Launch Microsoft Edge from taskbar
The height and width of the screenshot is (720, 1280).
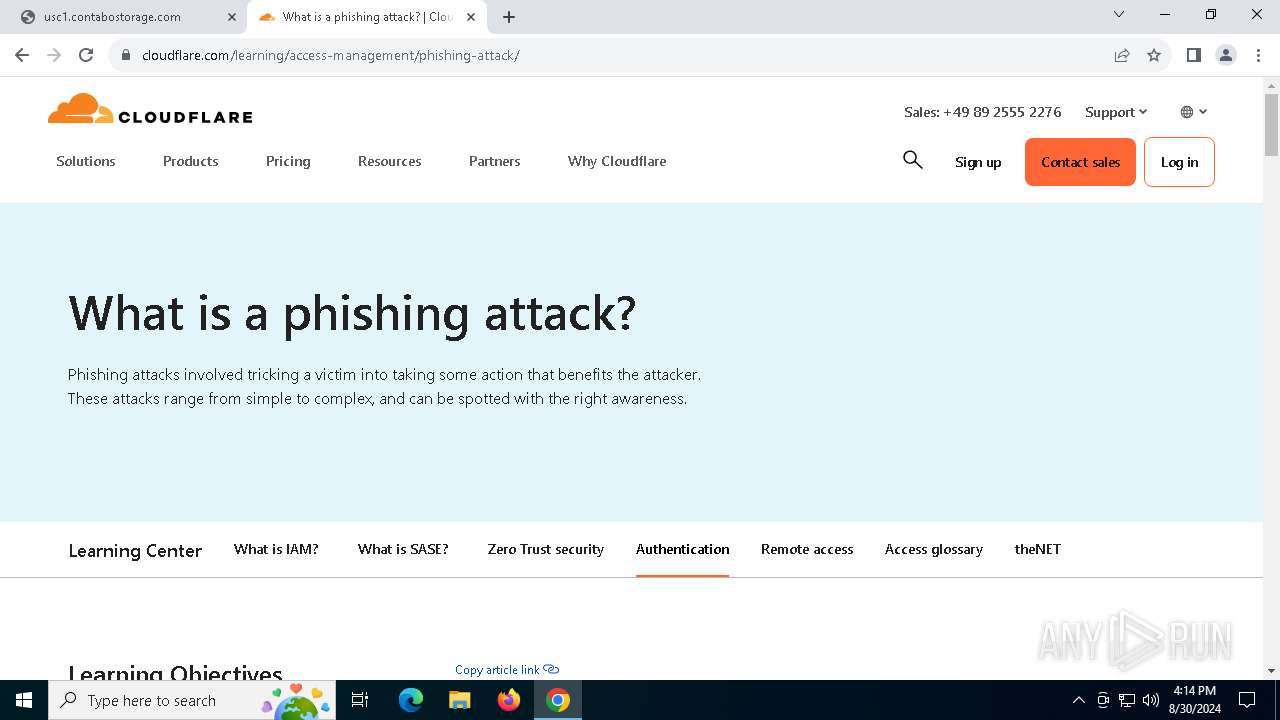(x=411, y=700)
